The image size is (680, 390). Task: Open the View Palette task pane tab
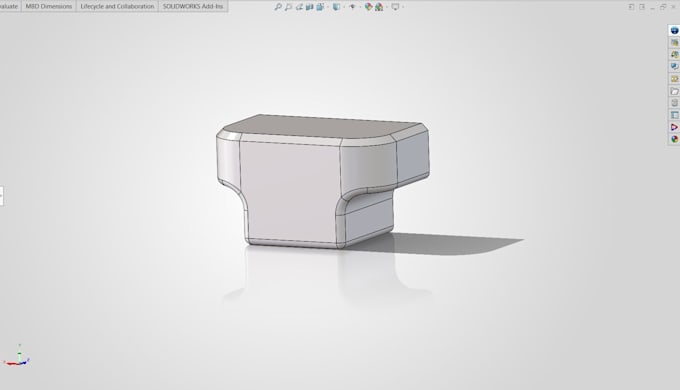coord(674,115)
